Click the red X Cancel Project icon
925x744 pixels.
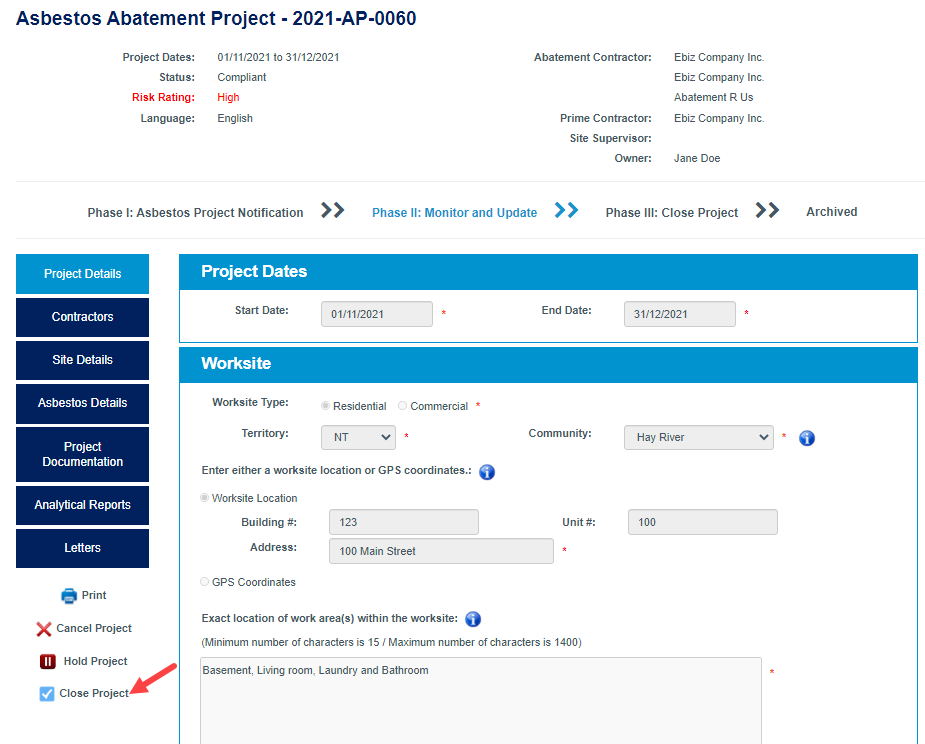44,629
